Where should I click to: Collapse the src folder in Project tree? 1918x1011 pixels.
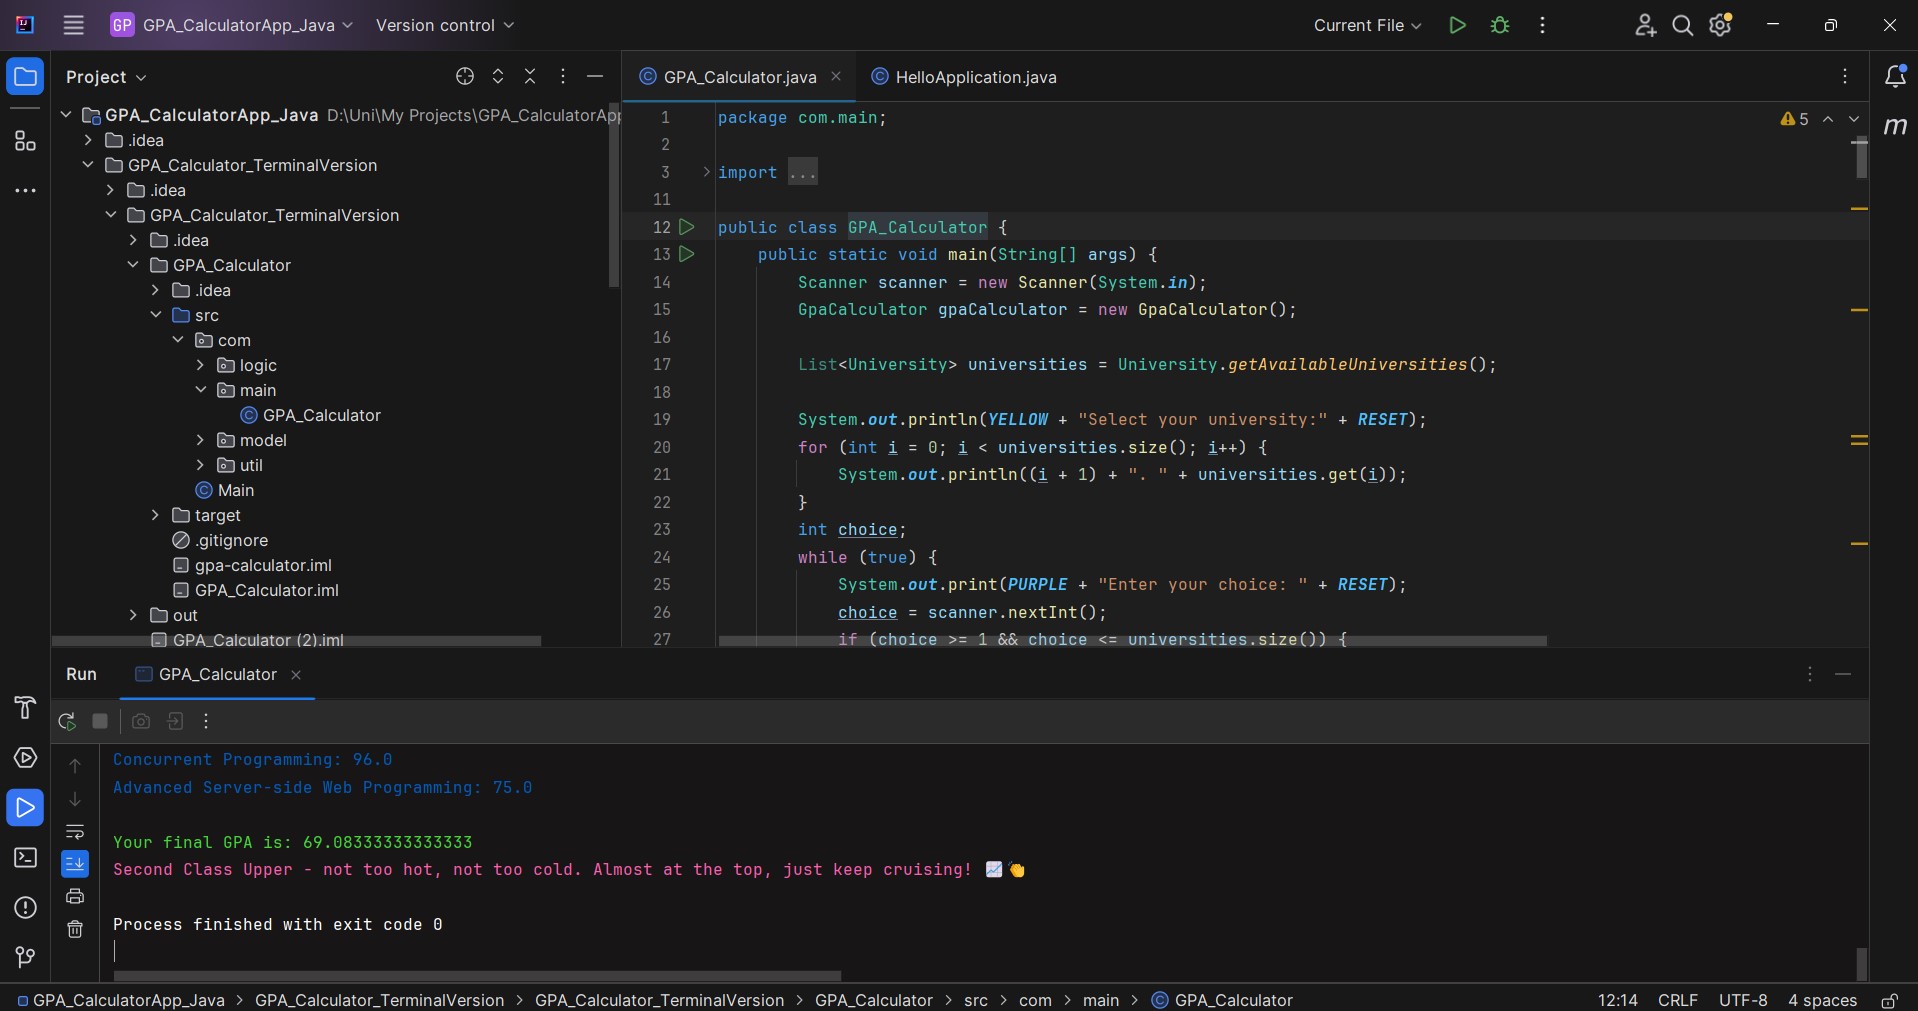click(x=157, y=315)
